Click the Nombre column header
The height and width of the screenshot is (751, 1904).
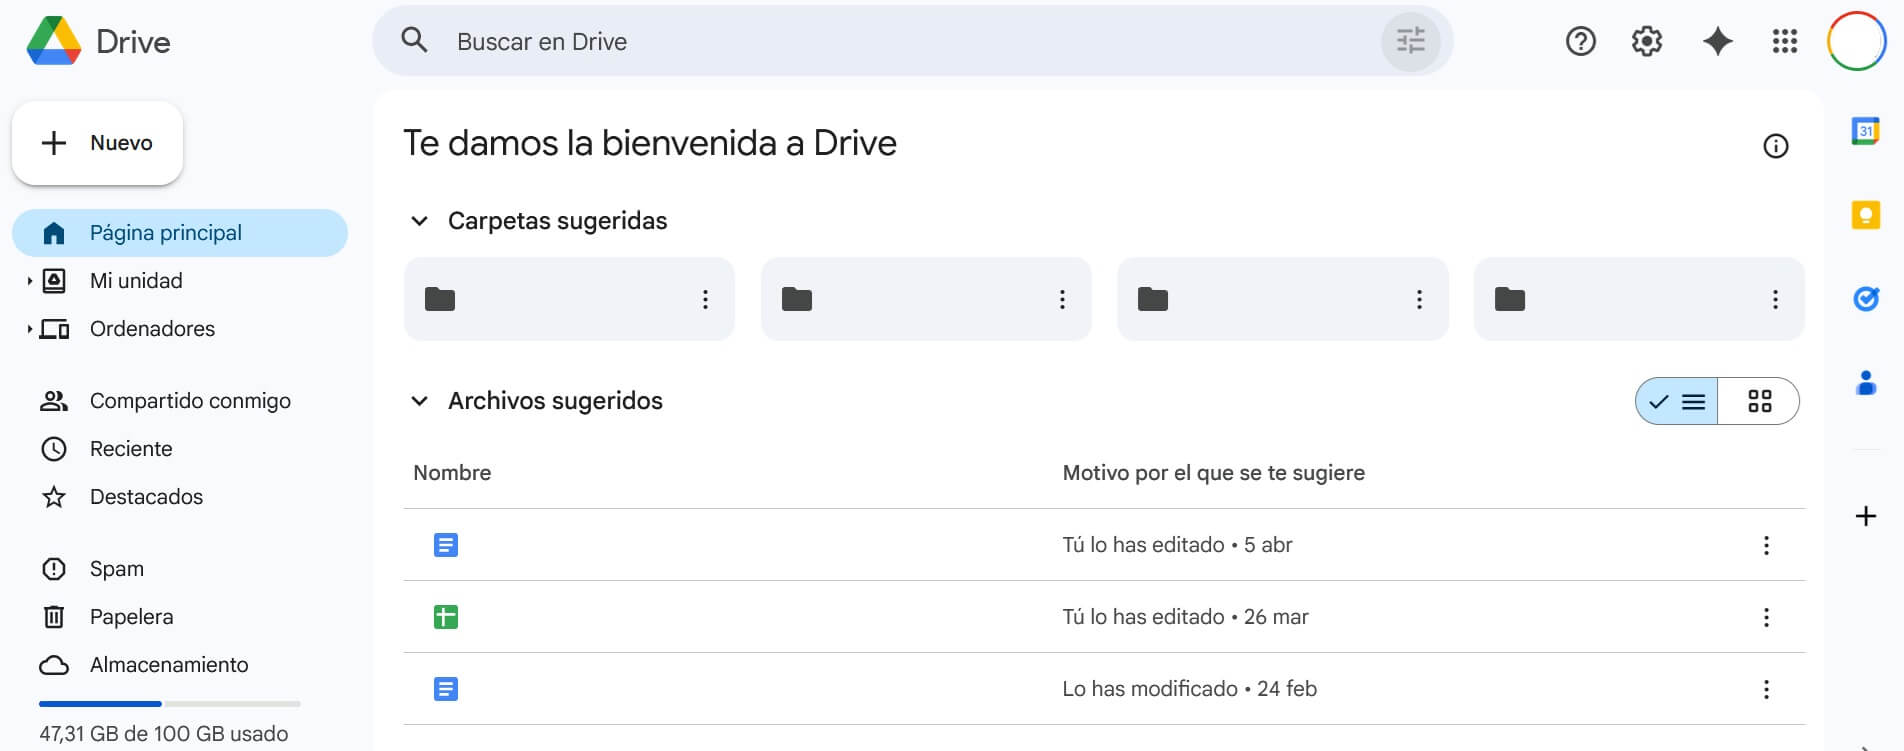pyautogui.click(x=452, y=473)
